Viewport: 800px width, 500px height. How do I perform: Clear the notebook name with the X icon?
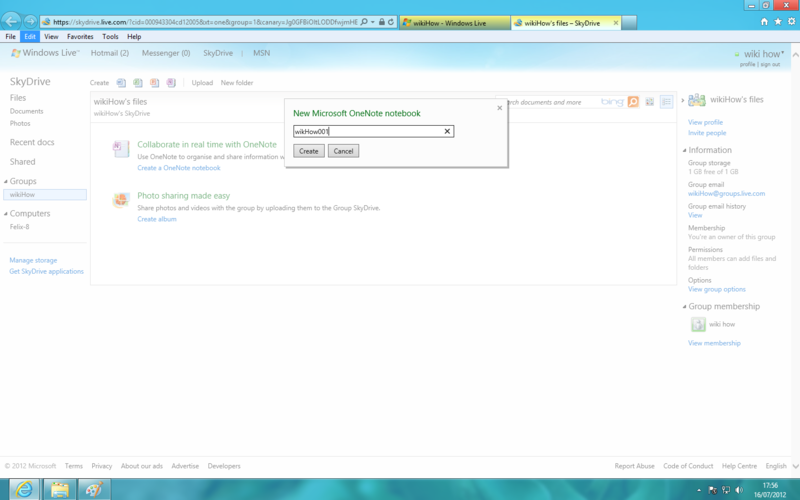click(447, 131)
